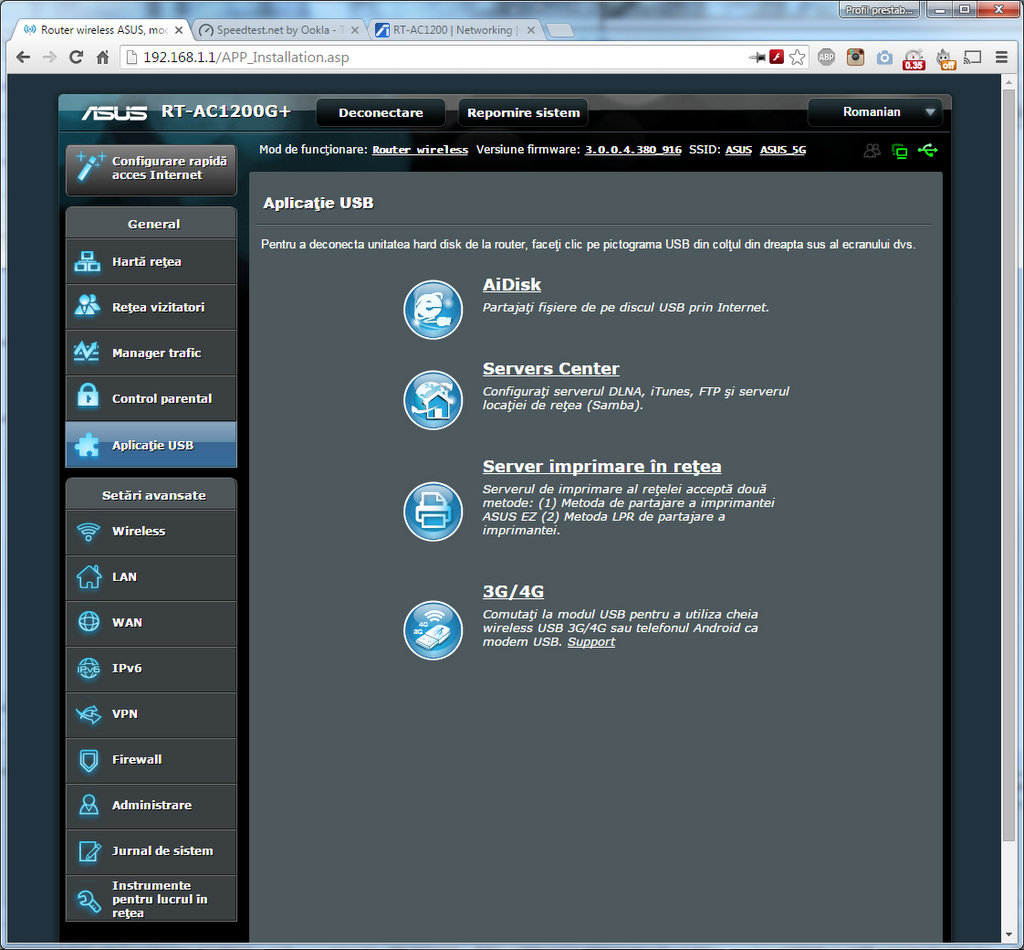This screenshot has height=950, width=1024.
Task: Close the Speedtest.net browser tab
Action: click(x=355, y=30)
